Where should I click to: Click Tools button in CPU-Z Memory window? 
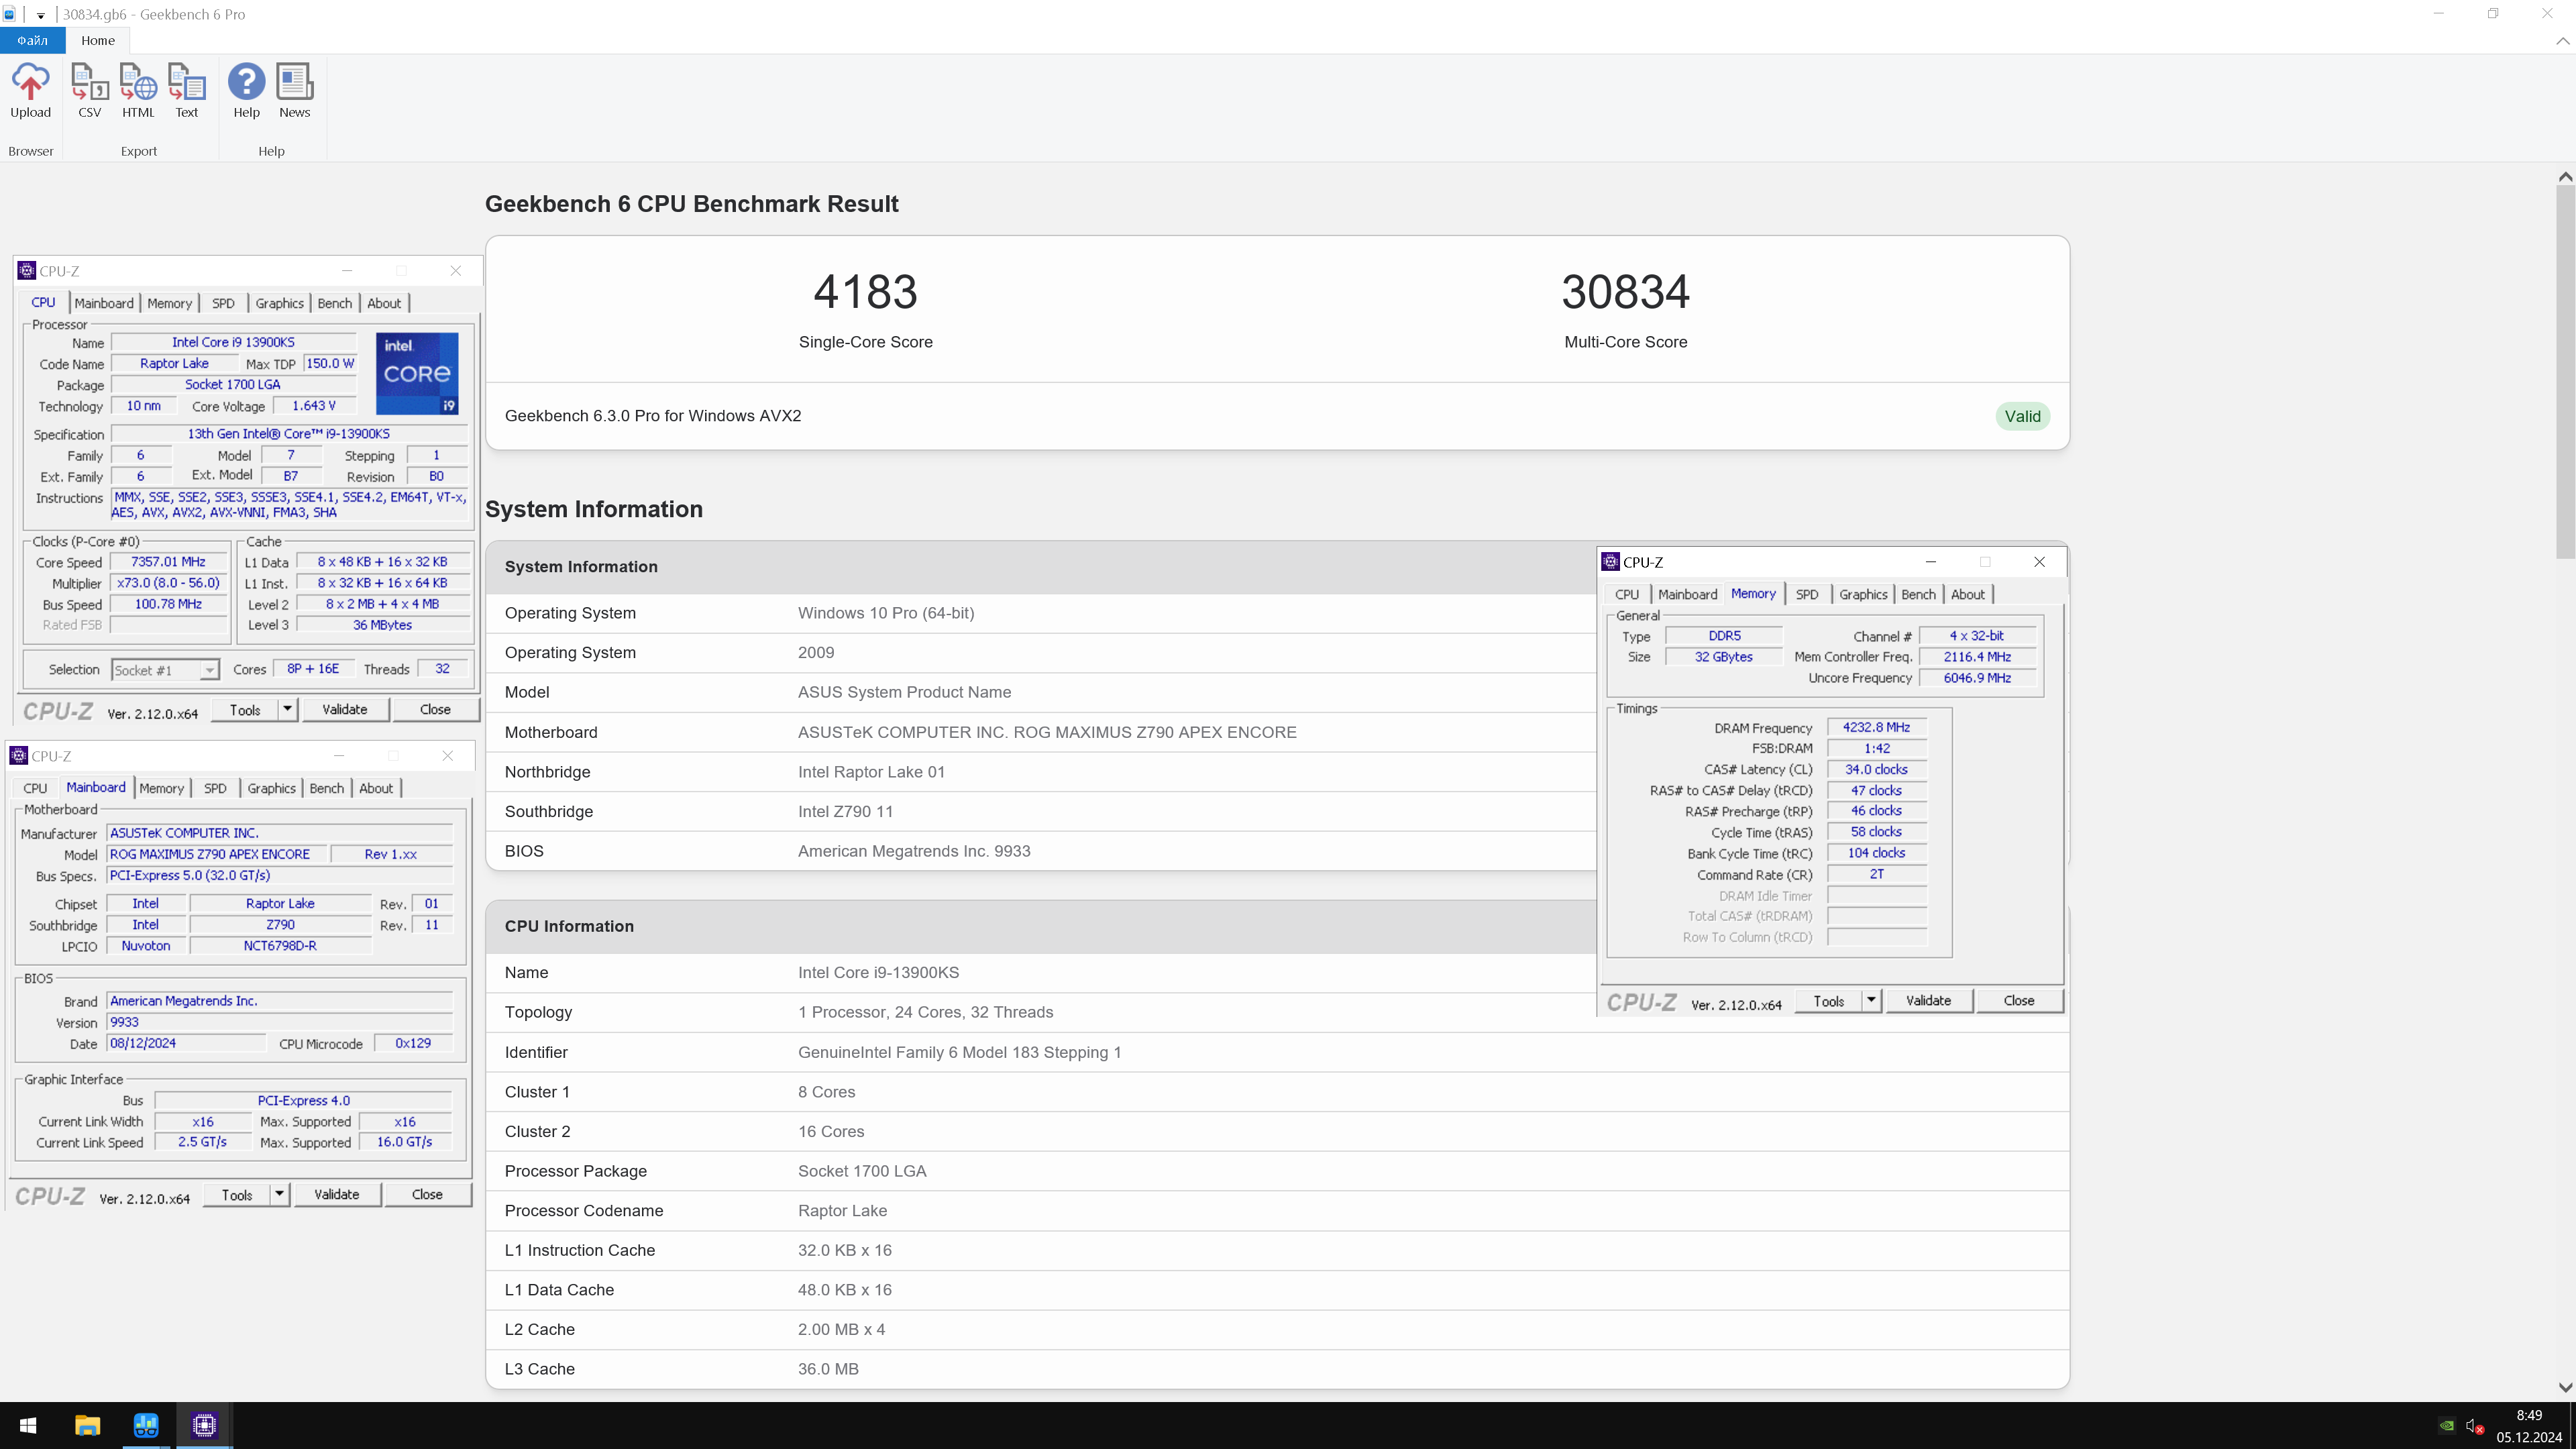click(1829, 1000)
